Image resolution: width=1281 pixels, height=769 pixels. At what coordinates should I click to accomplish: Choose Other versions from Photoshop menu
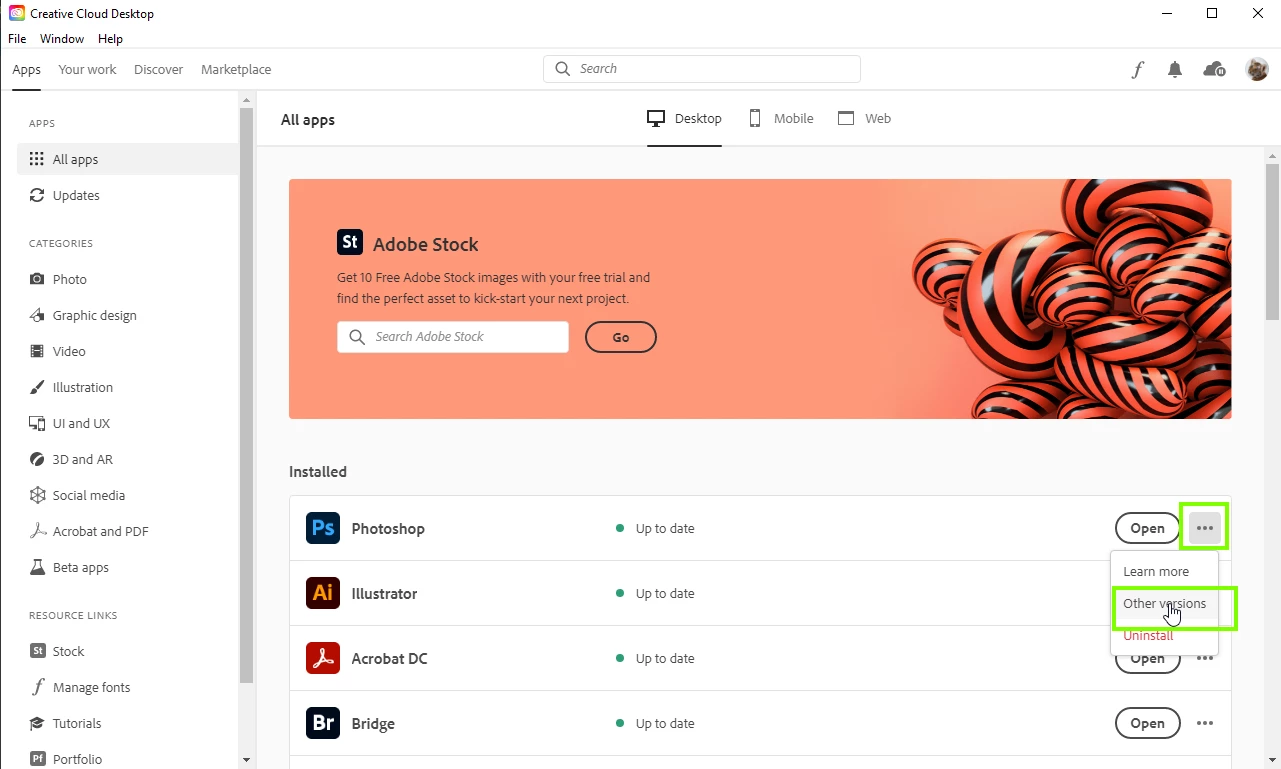tap(1164, 604)
